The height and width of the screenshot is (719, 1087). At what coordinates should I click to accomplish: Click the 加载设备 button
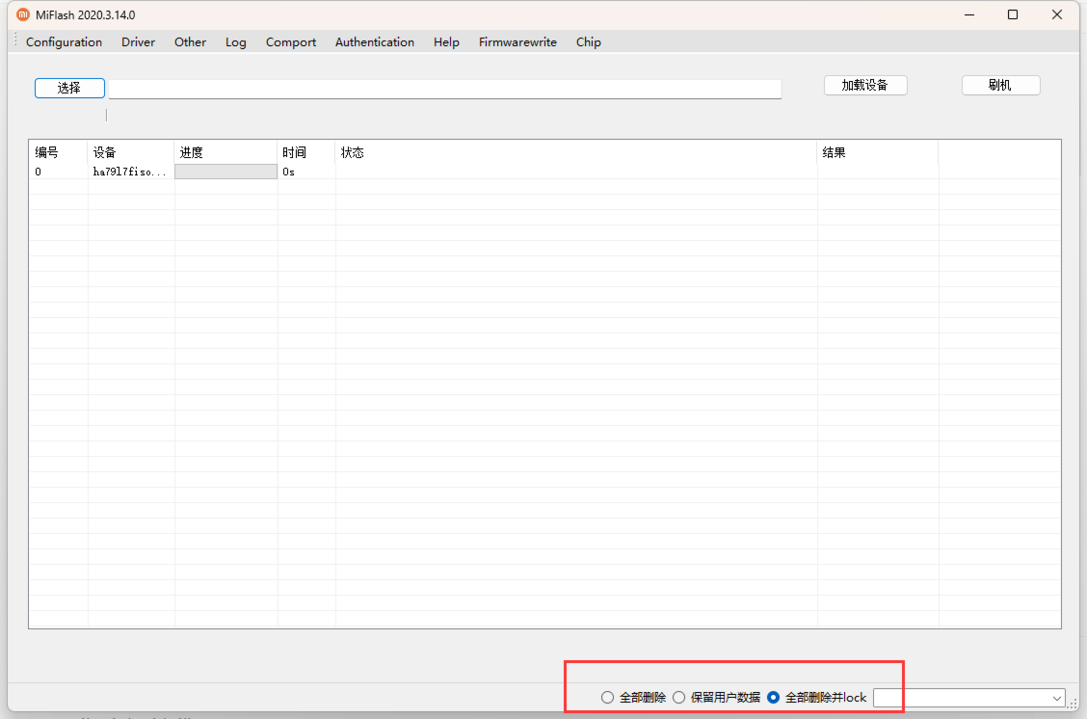(x=865, y=85)
